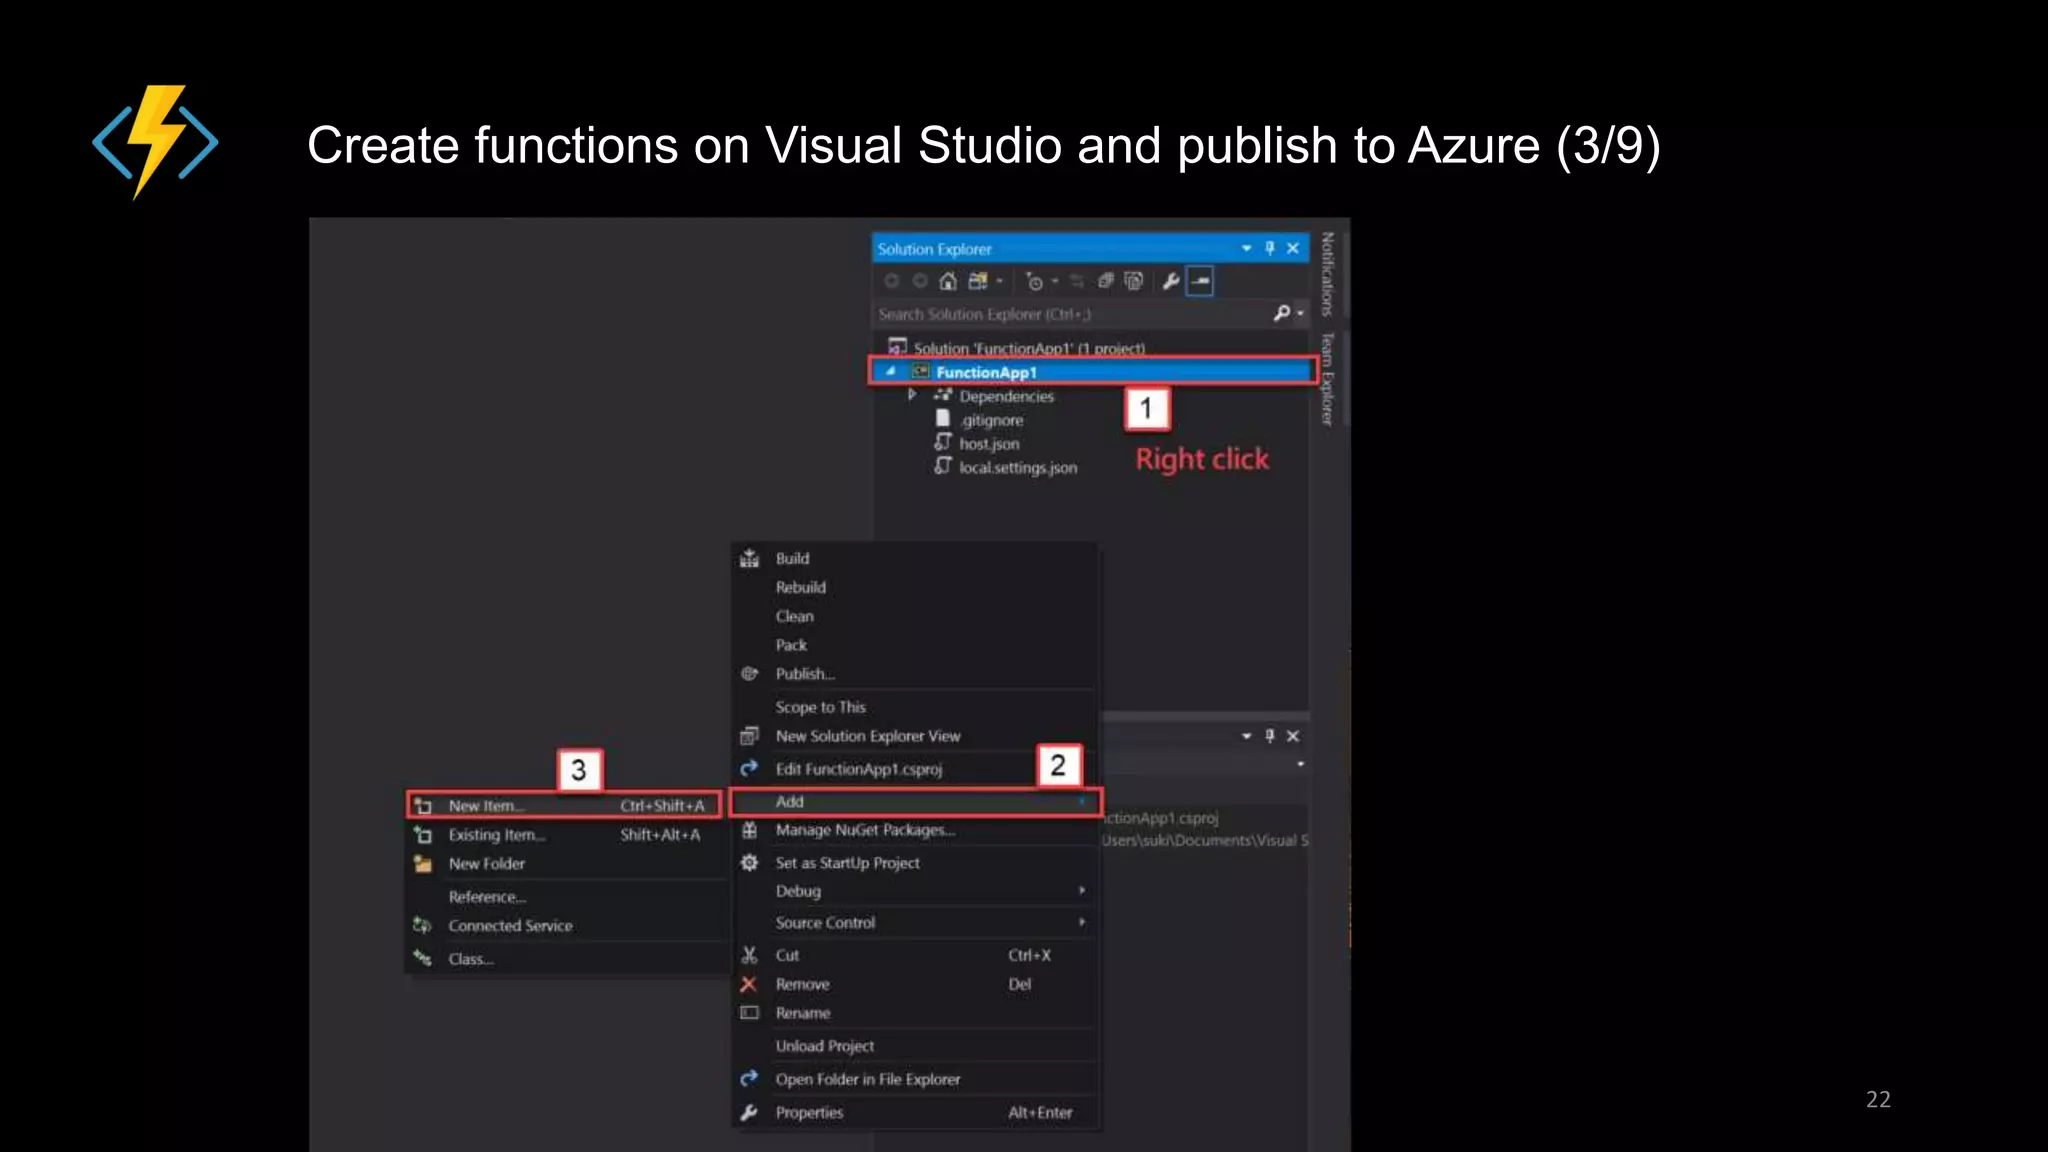Choose Pack from the context menu
The height and width of the screenshot is (1152, 2048).
click(915, 645)
